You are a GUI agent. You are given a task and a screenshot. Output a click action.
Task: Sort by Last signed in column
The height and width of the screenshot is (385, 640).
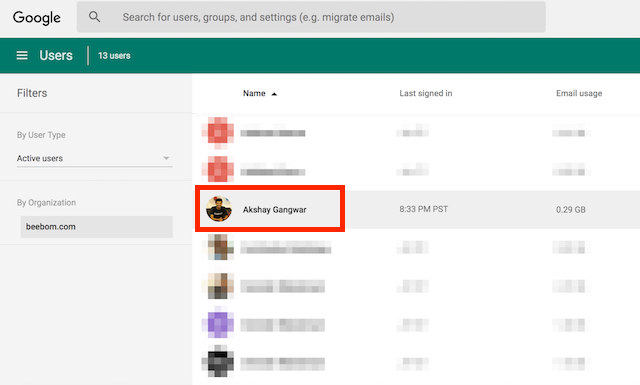pyautogui.click(x=426, y=93)
